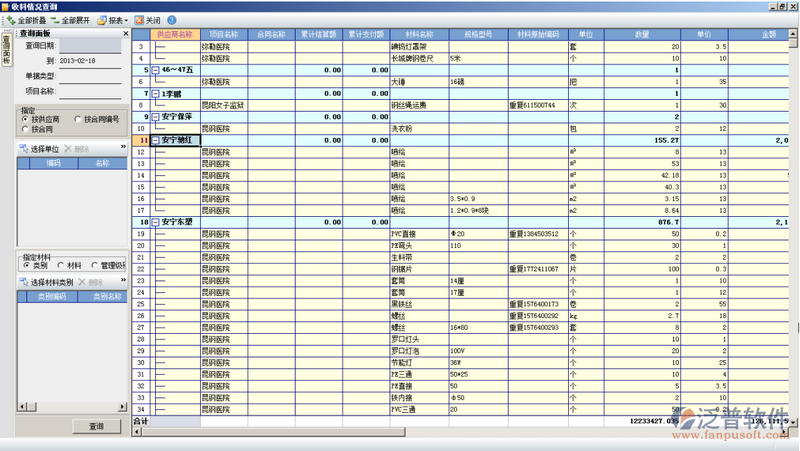This screenshot has width=800, height=451.
Task: Click the overflow chevron beside 选择单位 toolbar
Action: pos(123,147)
